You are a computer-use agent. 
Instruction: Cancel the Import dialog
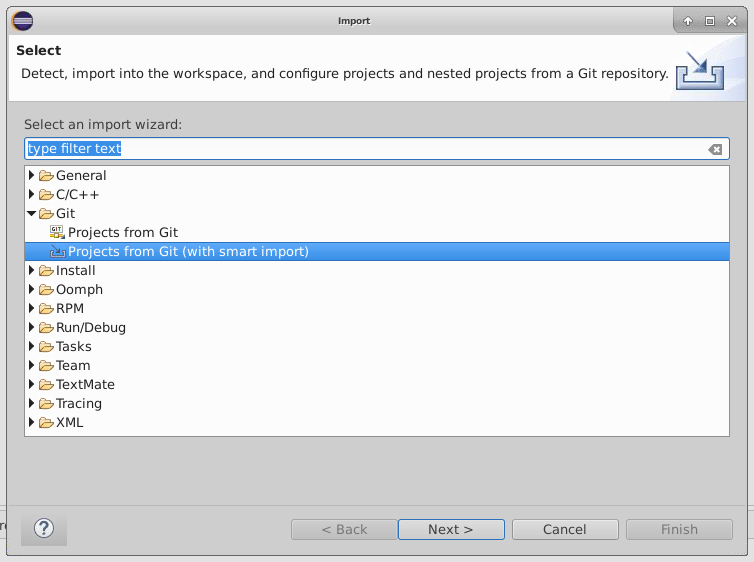564,529
